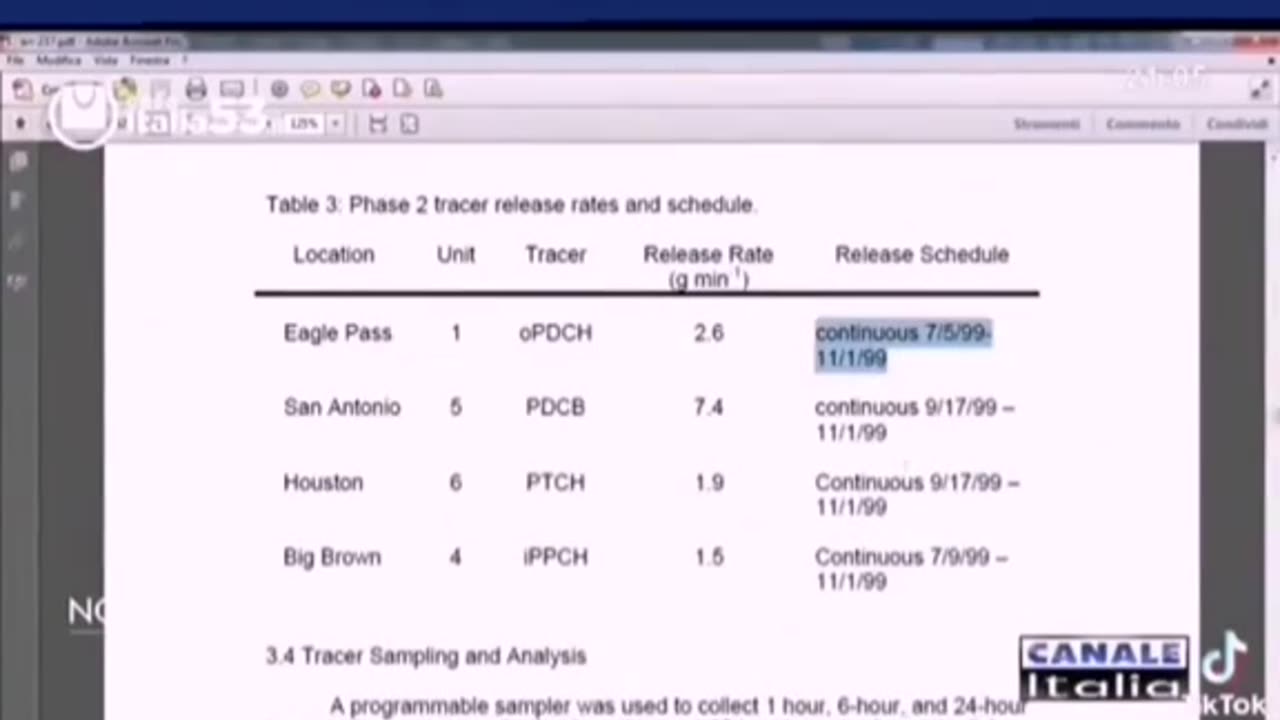
Task: Click the read mode expand arrows icon
Action: [1260, 89]
